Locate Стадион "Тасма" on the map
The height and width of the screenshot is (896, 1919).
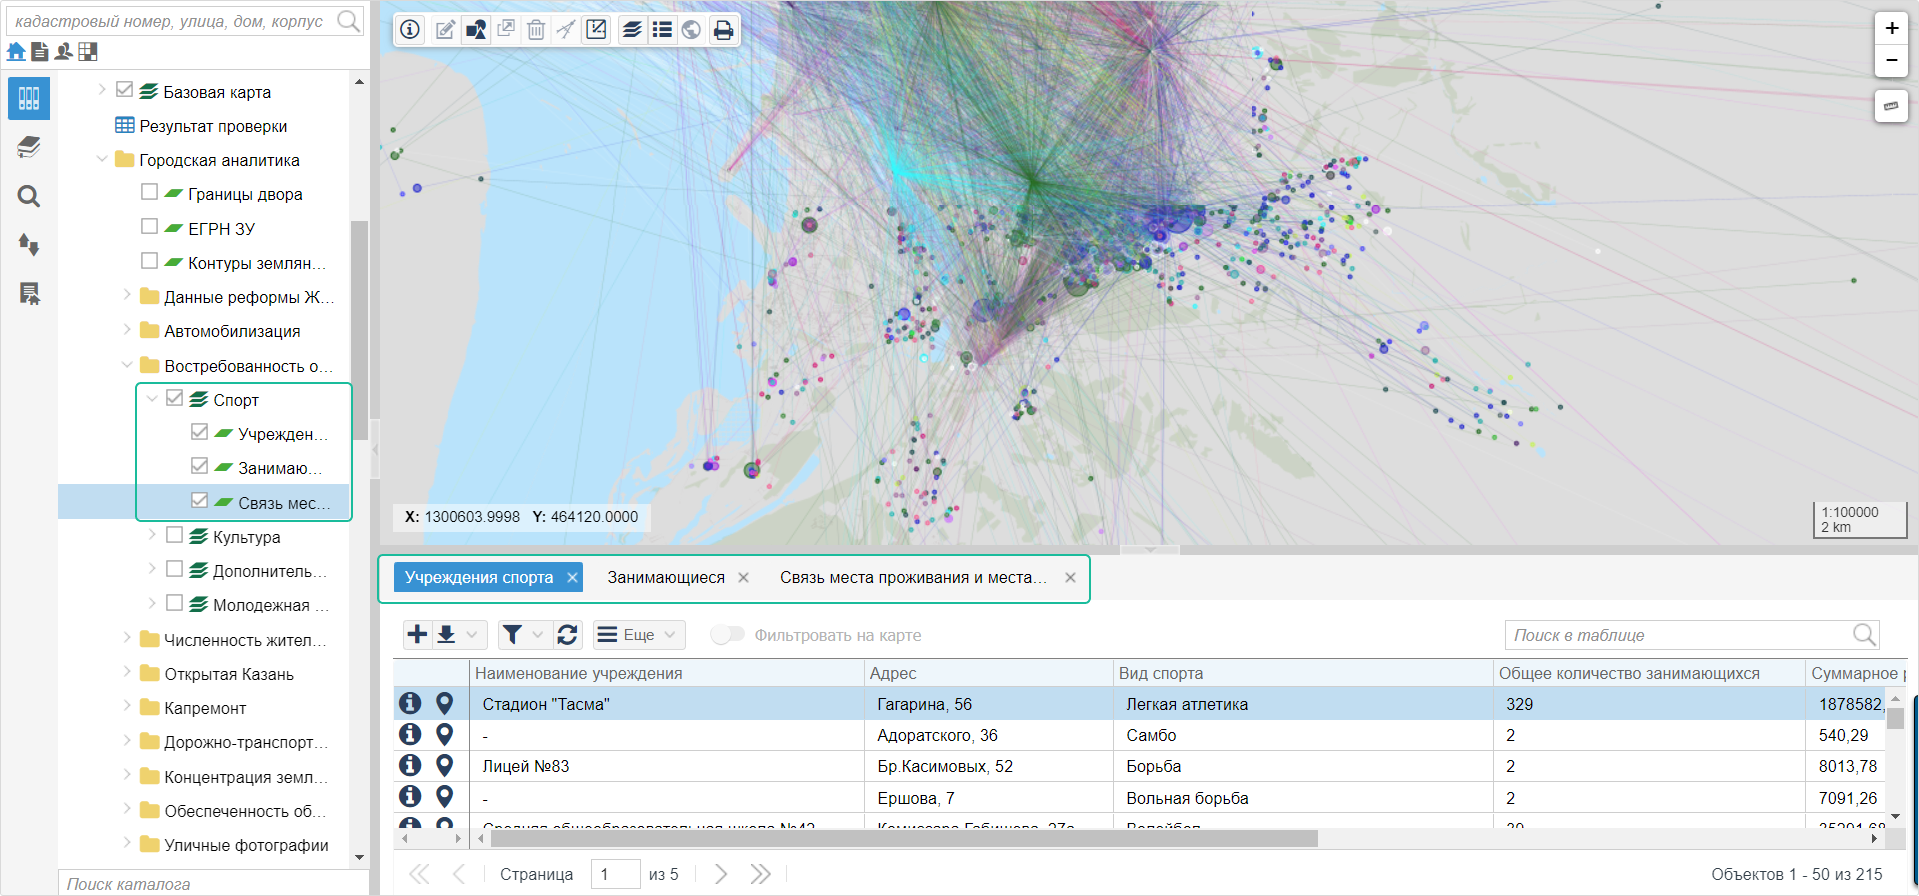pyautogui.click(x=445, y=703)
